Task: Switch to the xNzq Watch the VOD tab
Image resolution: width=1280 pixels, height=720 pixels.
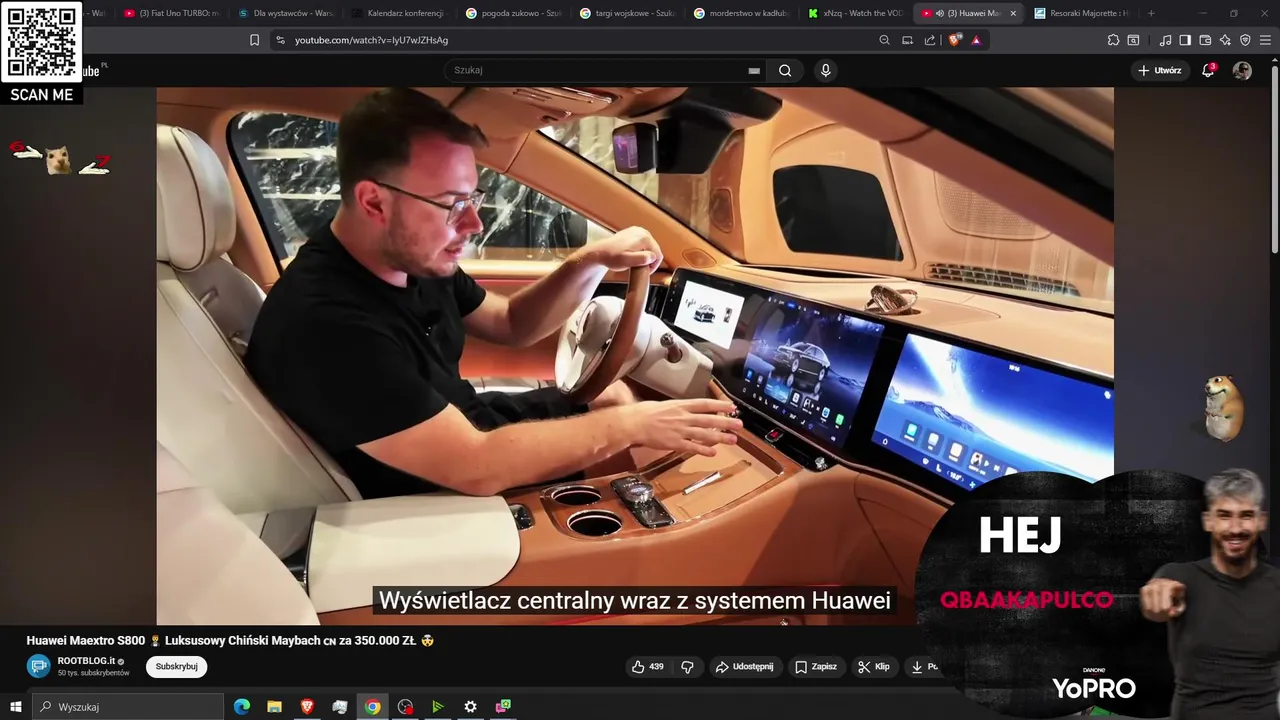Action: click(x=855, y=13)
